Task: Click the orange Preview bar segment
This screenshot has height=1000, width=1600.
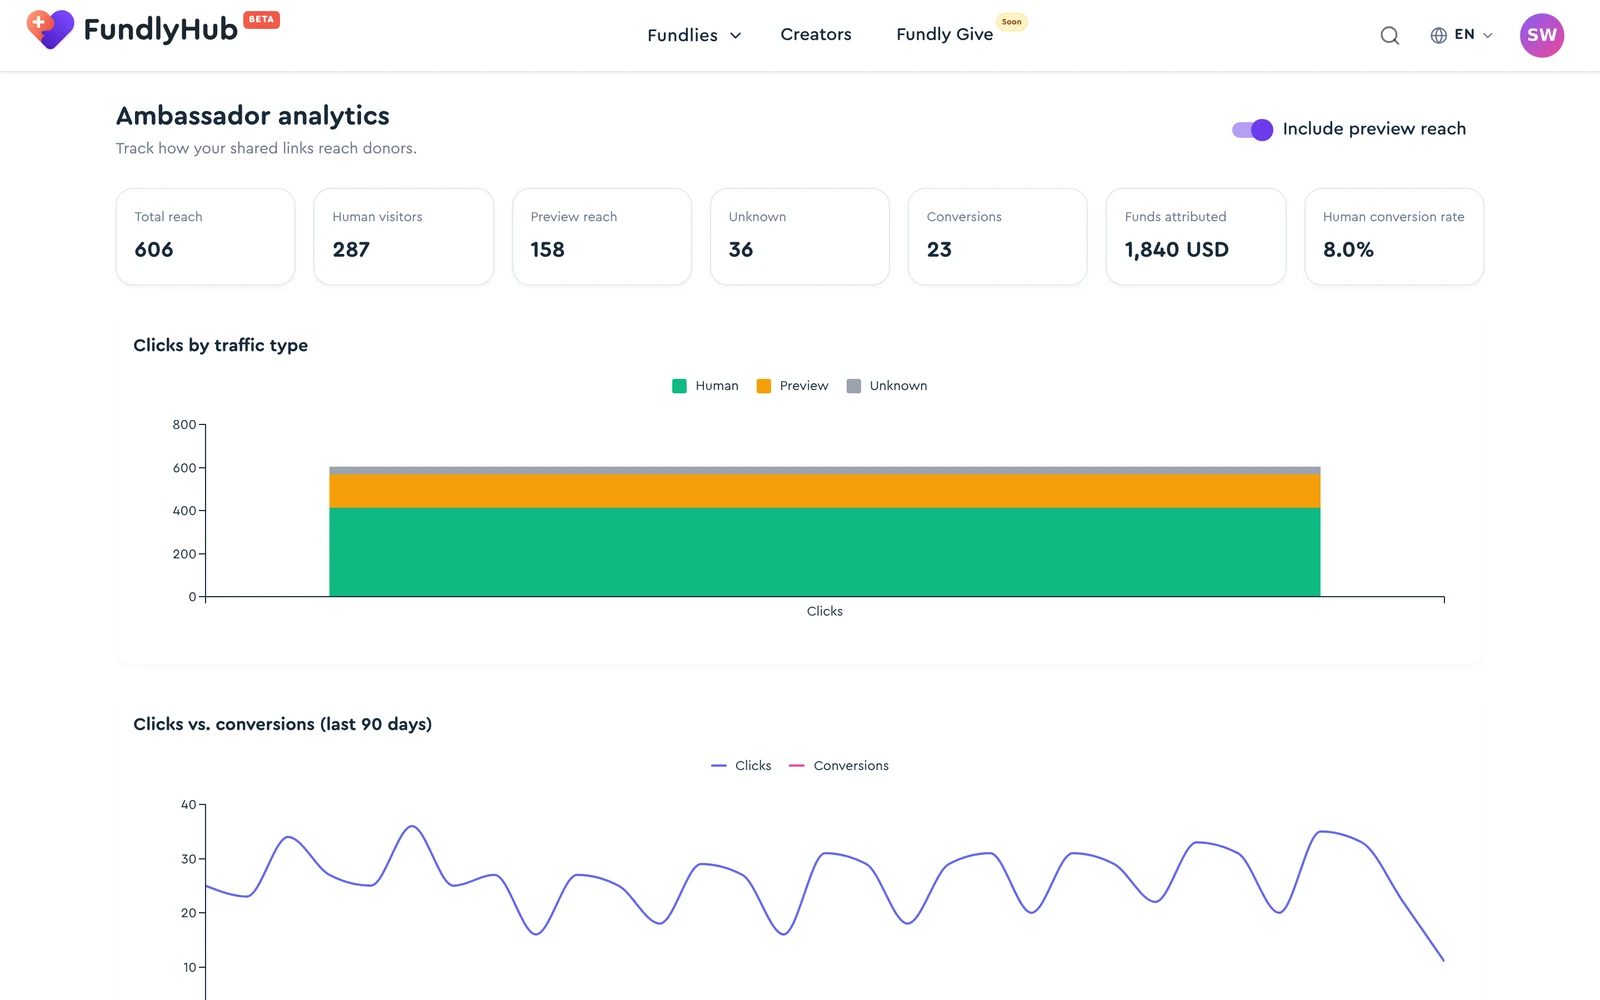Action: pos(825,491)
